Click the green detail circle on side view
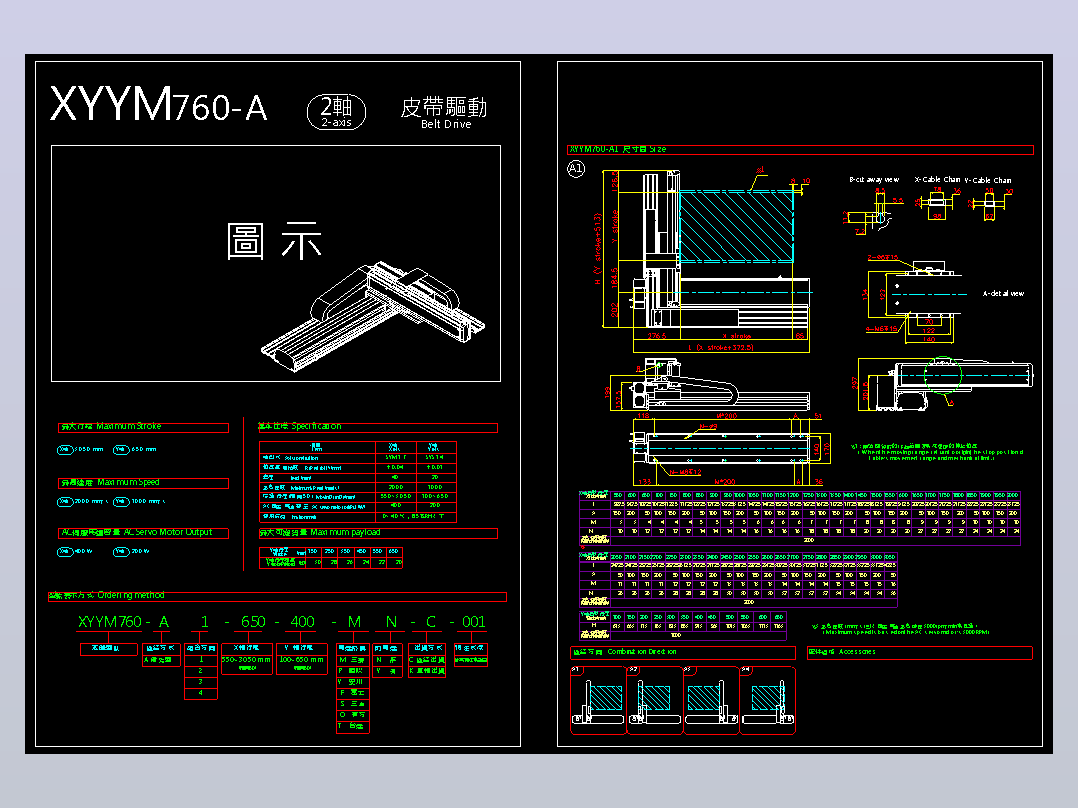 [943, 377]
